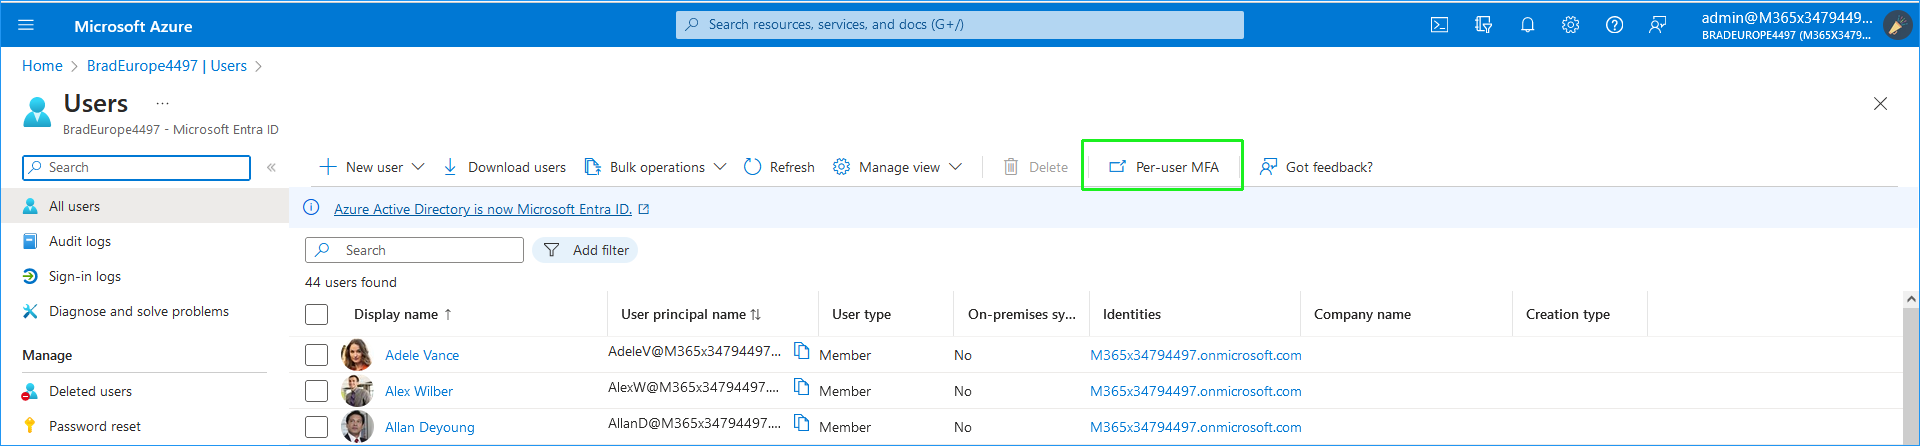Open the Azure portal hamburger menu

[x=26, y=25]
